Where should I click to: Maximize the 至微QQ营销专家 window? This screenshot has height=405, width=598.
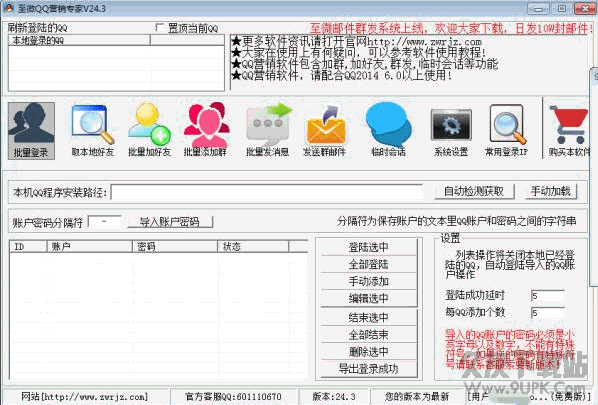[x=562, y=8]
